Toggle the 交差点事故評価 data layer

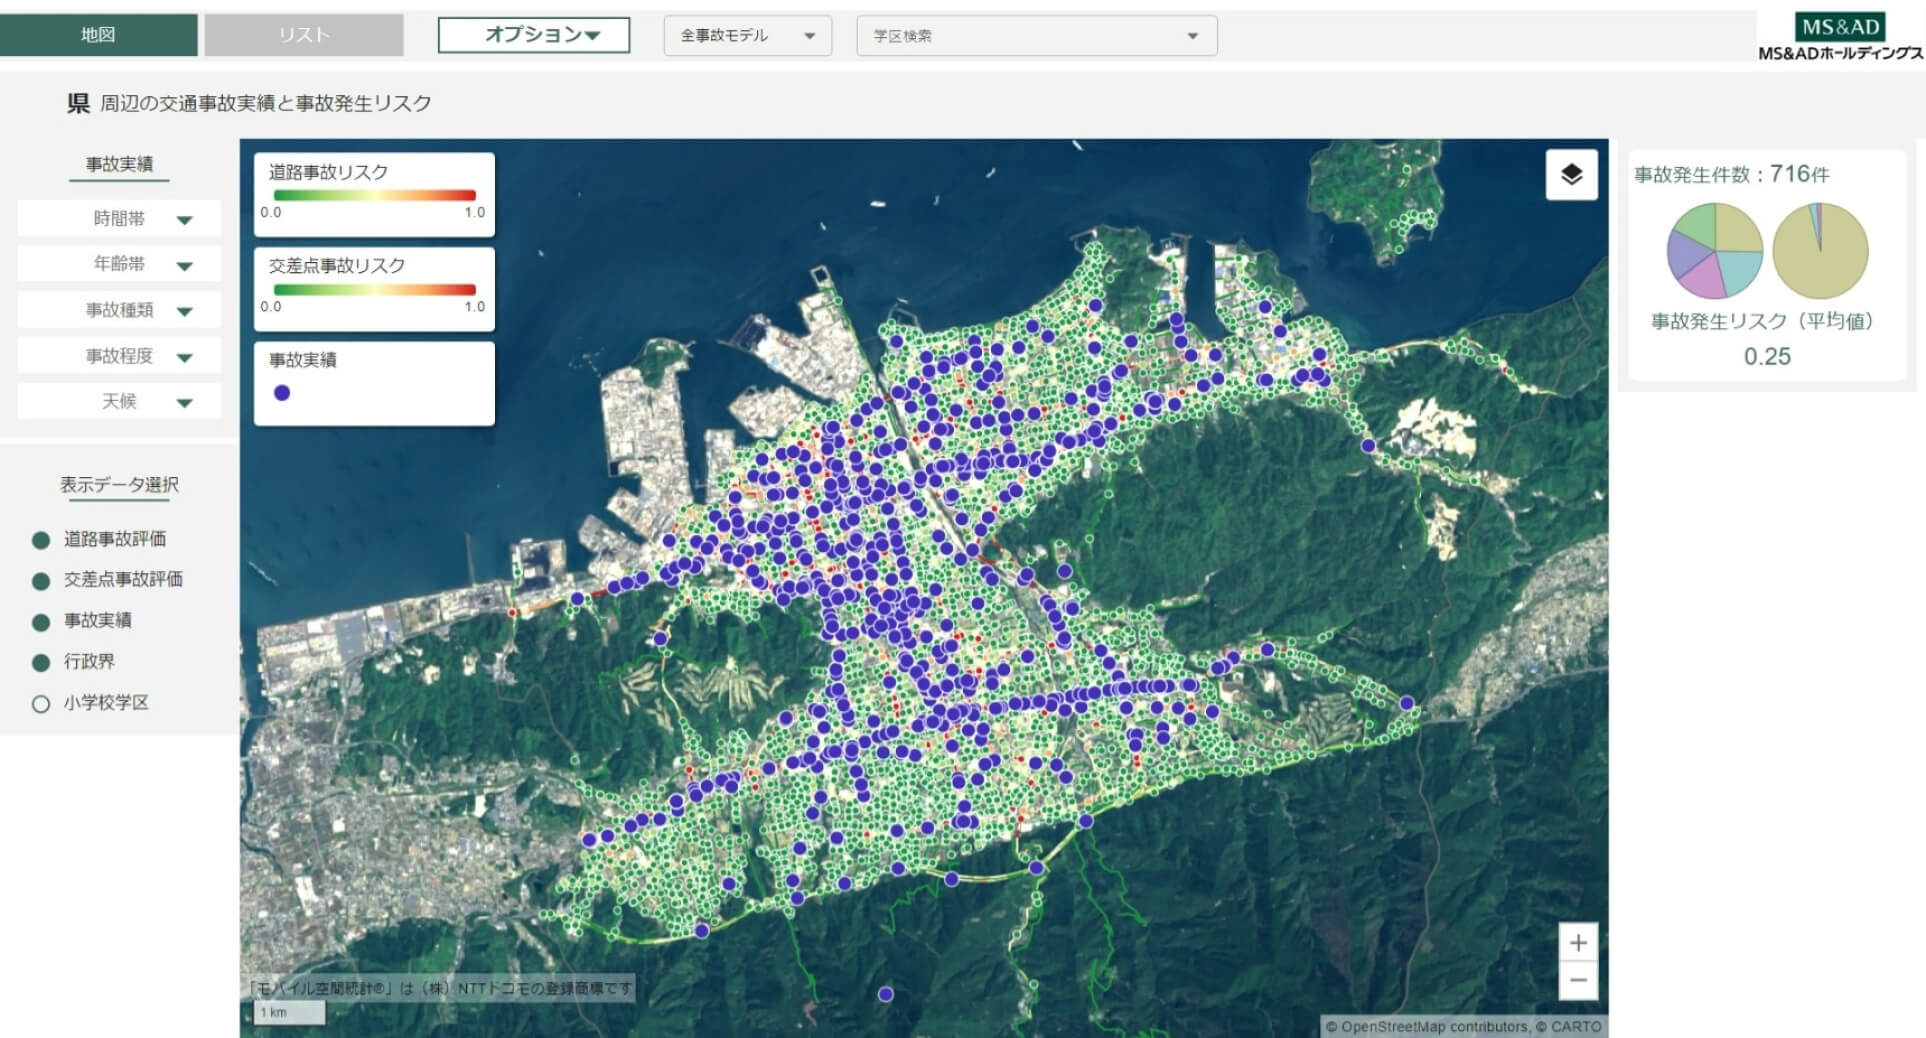(41, 581)
